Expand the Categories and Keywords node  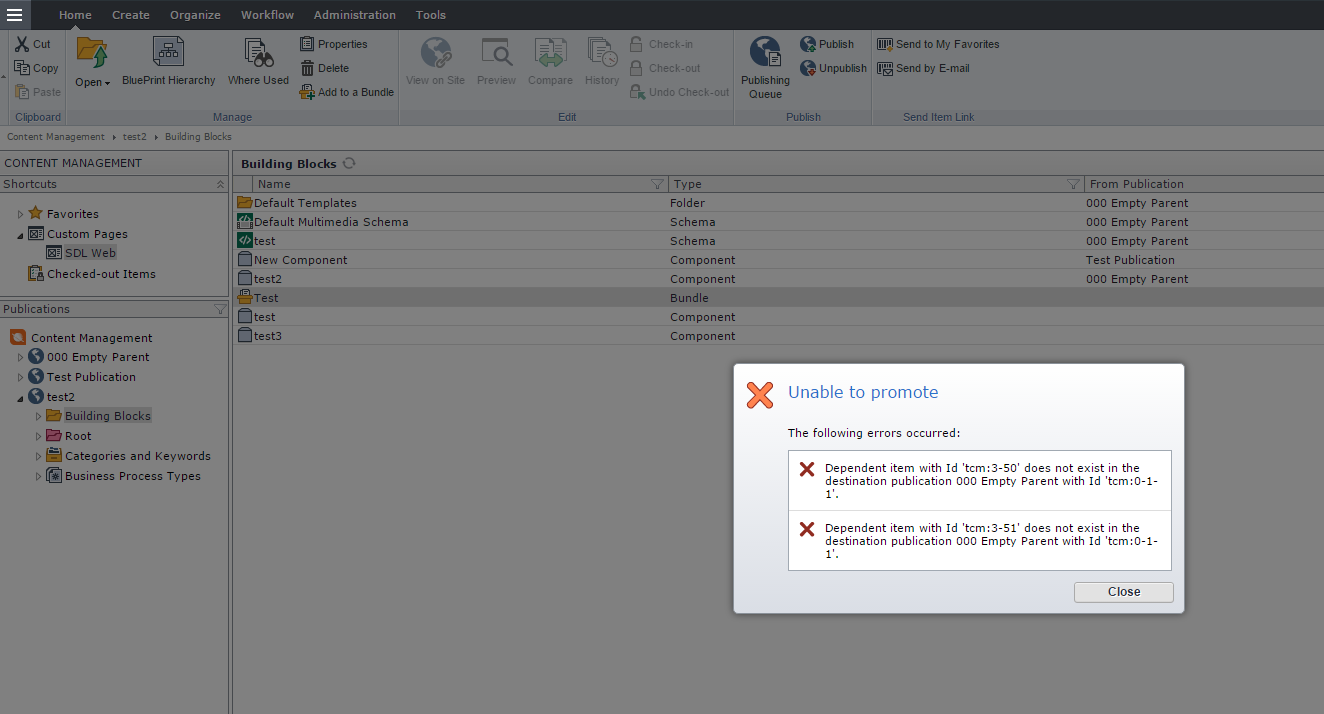pos(39,456)
